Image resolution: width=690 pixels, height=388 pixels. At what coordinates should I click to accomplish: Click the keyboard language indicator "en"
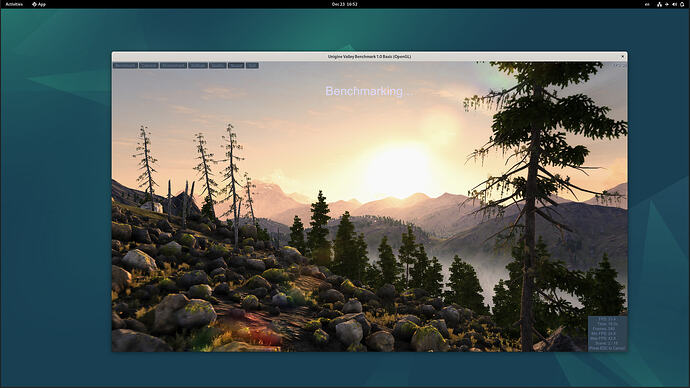pos(647,4)
